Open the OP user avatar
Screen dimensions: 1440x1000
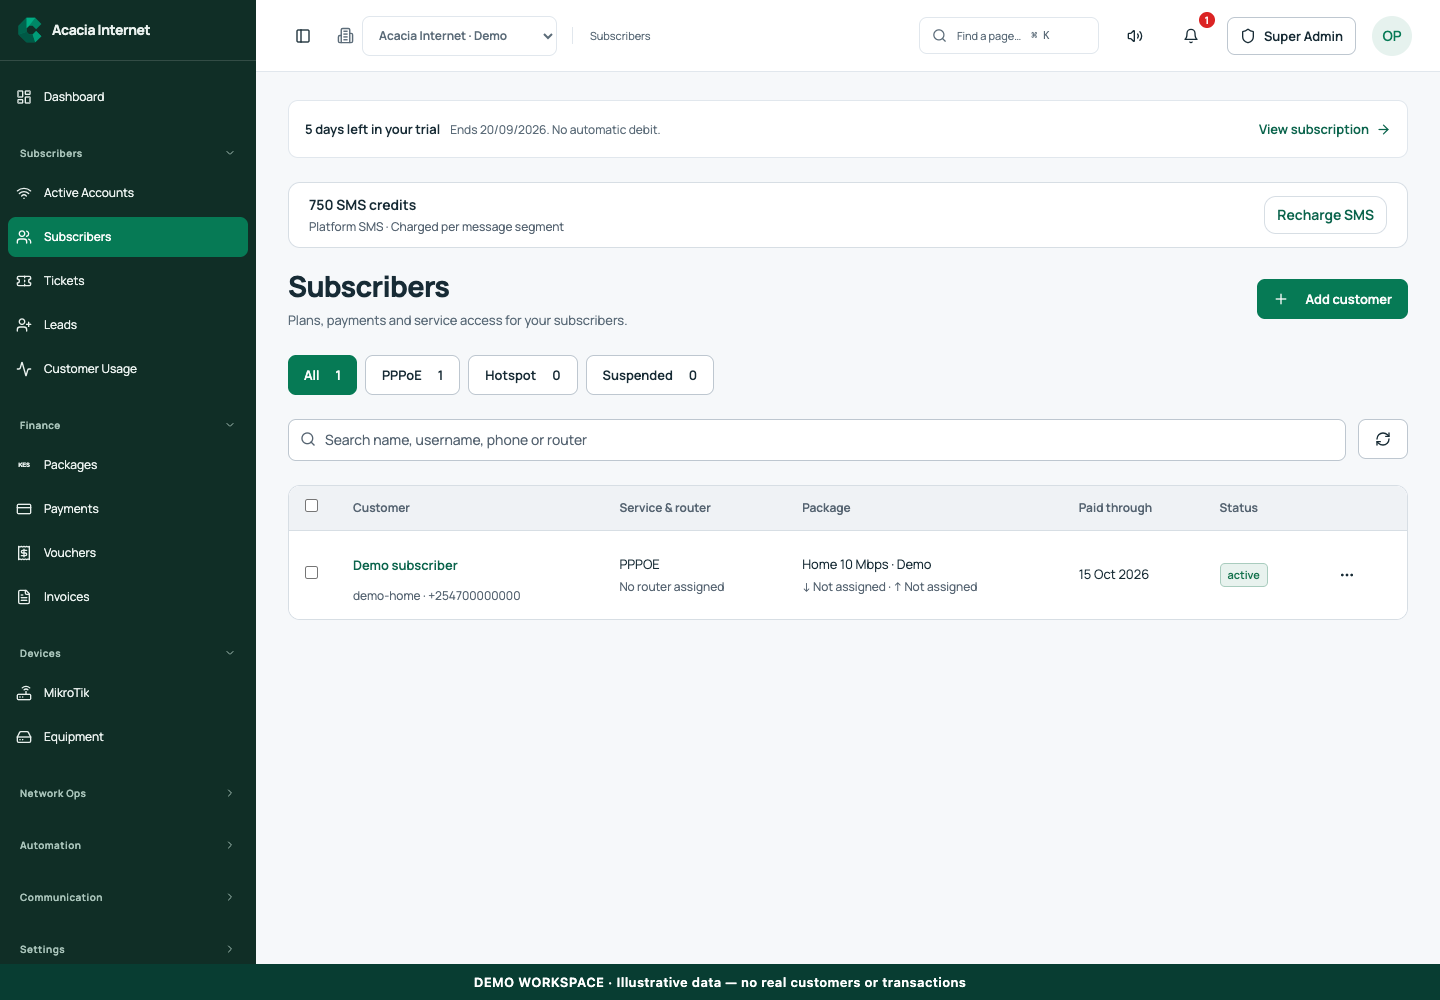(1392, 36)
